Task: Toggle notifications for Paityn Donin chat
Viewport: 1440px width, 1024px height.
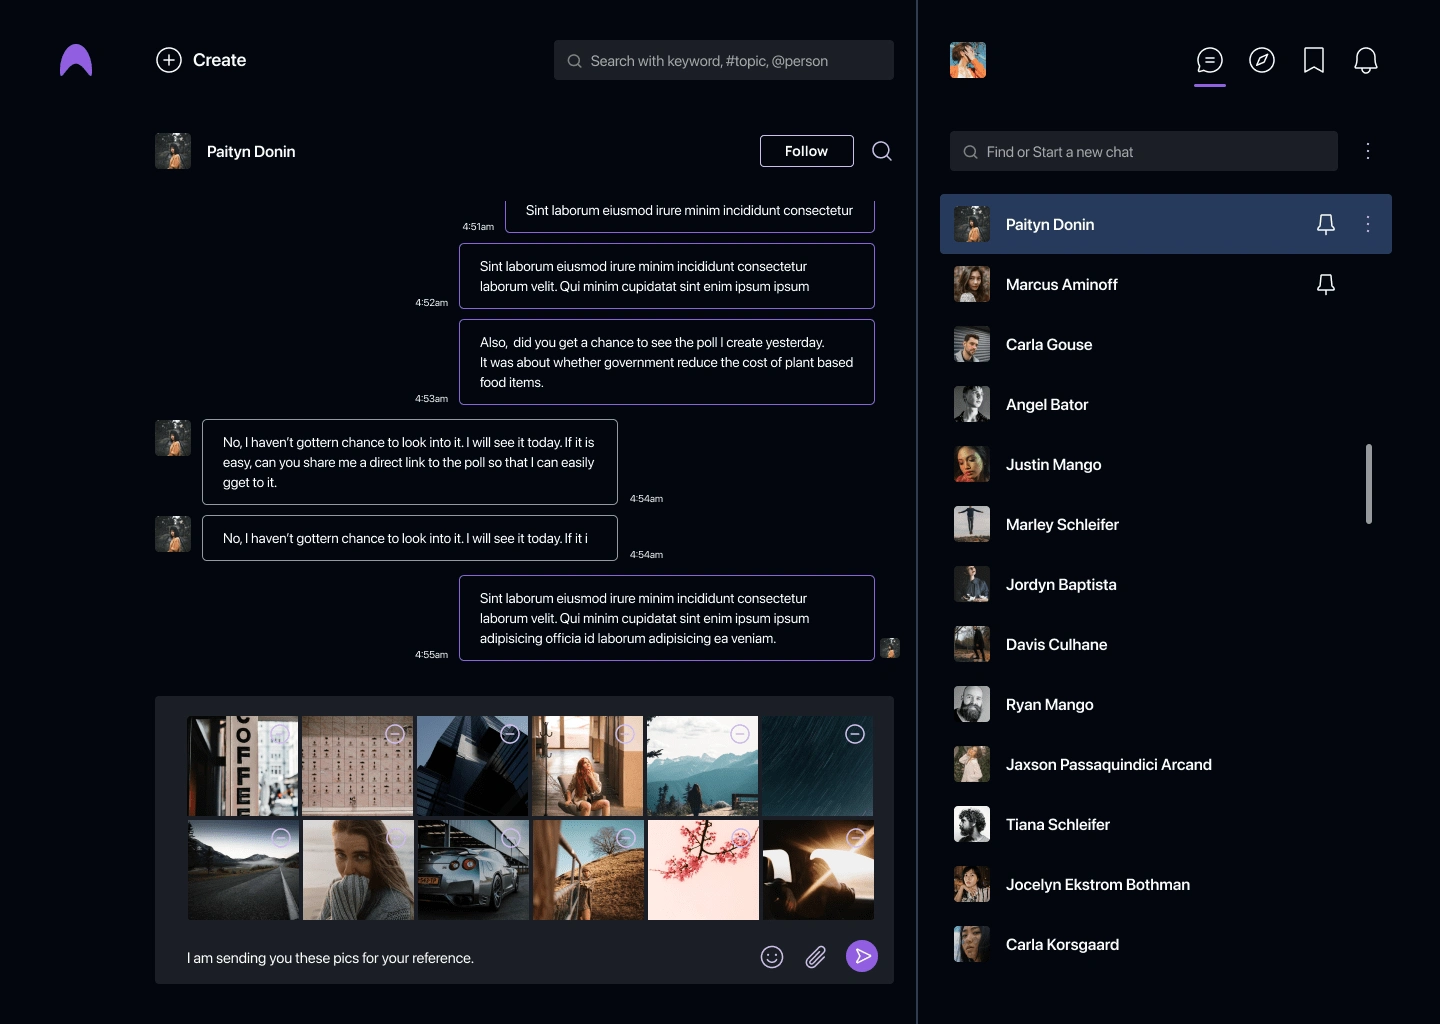Action: (1326, 224)
